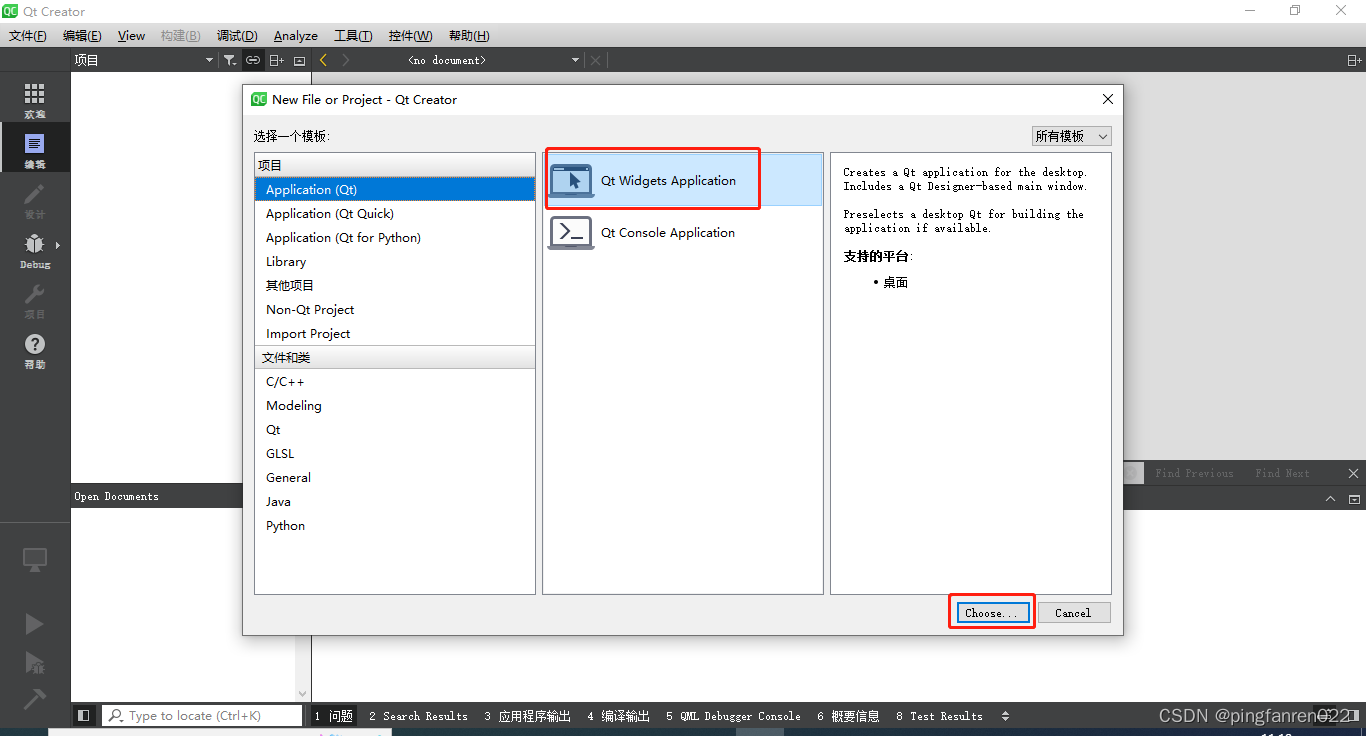Open the 控件(W) menu
Viewport: 1366px width, 736px height.
point(410,36)
